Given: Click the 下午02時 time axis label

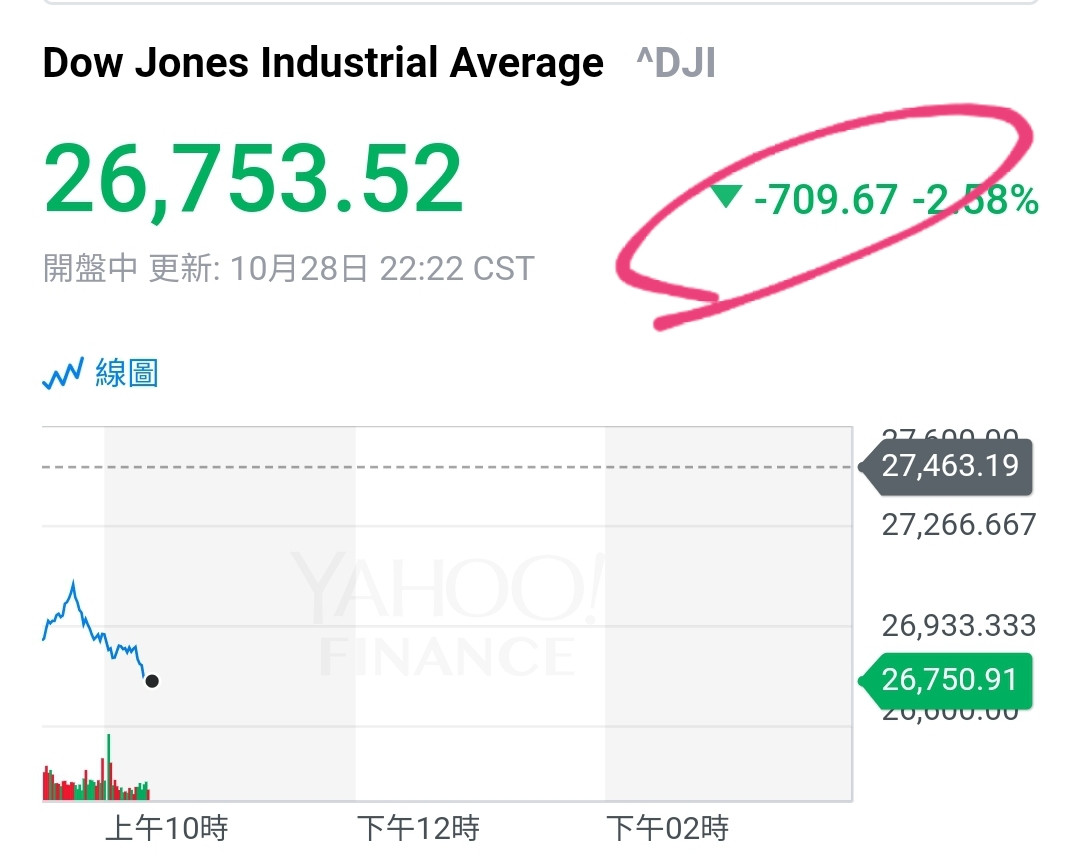Looking at the screenshot, I should [x=668, y=828].
